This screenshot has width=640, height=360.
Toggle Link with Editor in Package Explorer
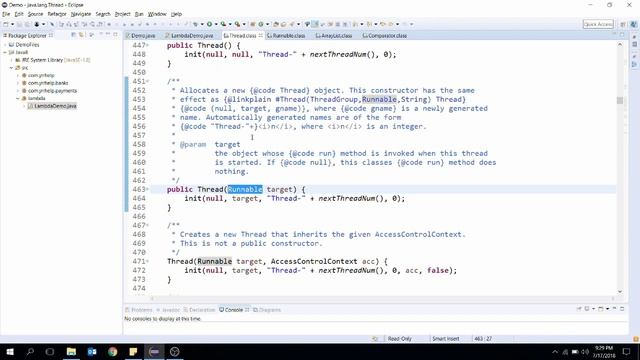point(82,35)
